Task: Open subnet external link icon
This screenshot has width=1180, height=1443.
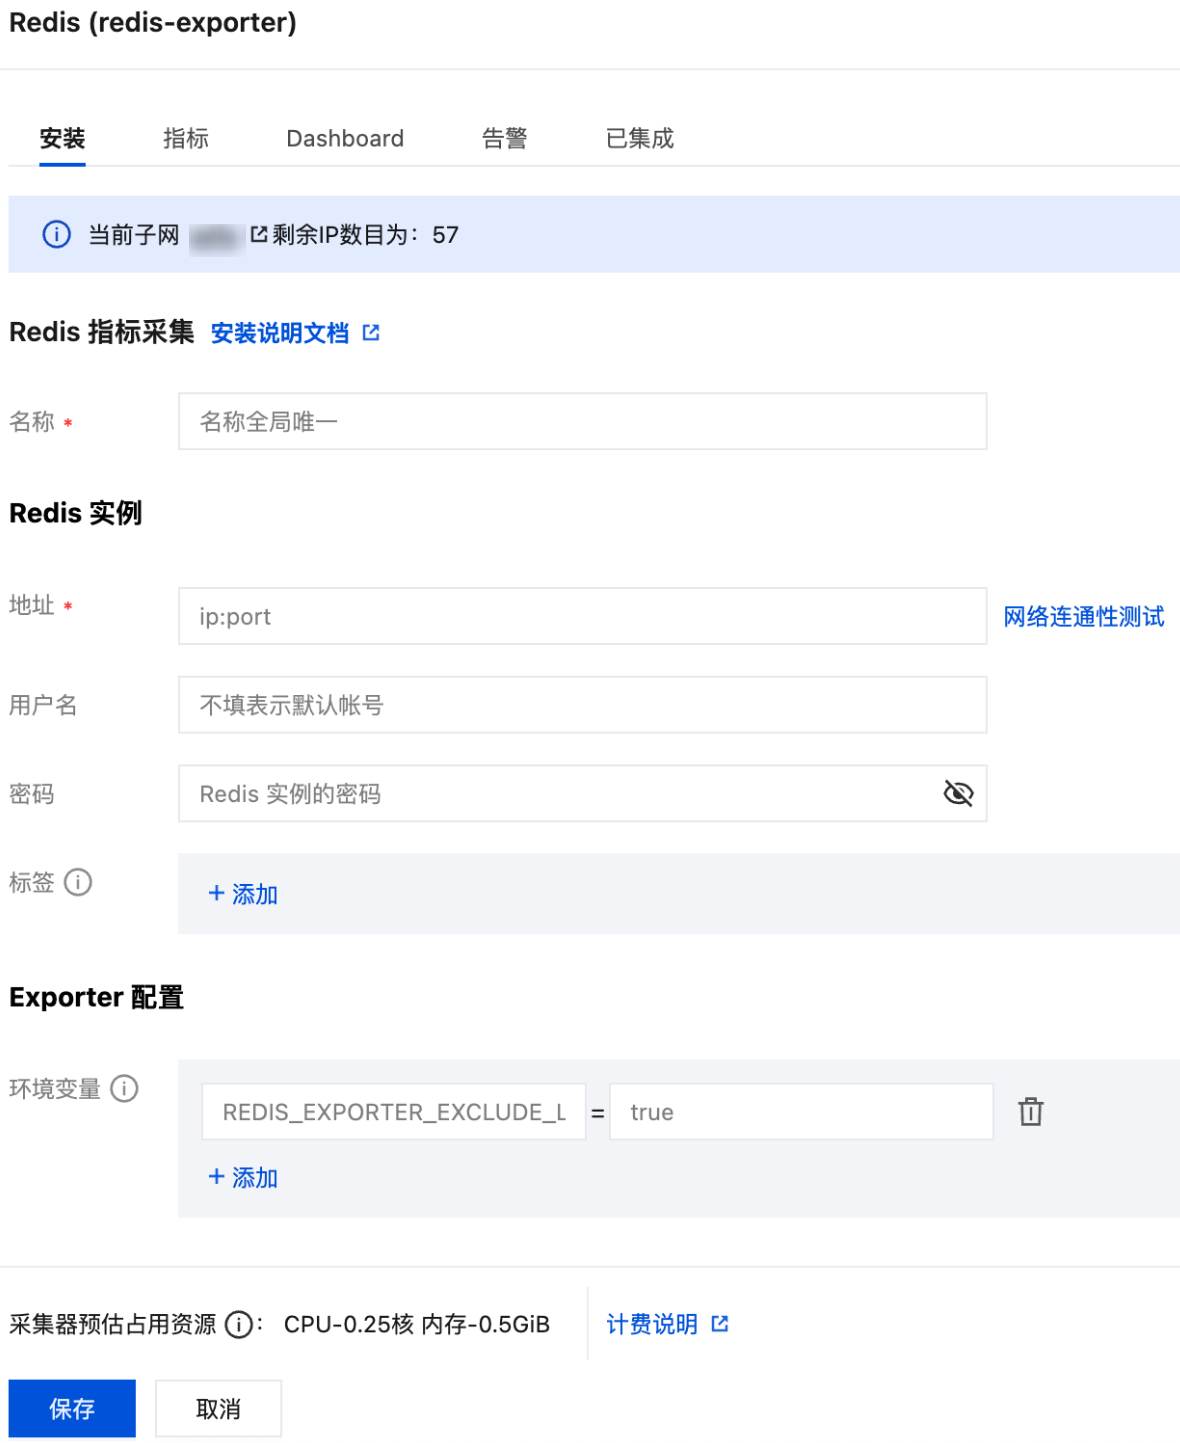Action: click(x=259, y=234)
